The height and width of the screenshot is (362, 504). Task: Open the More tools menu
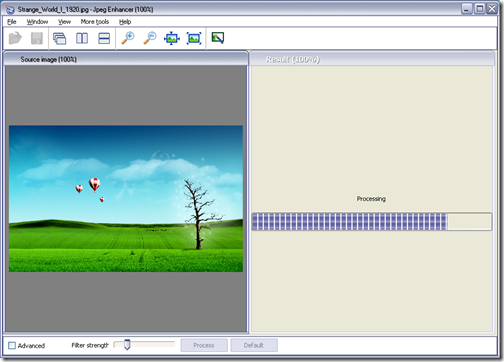tap(95, 22)
